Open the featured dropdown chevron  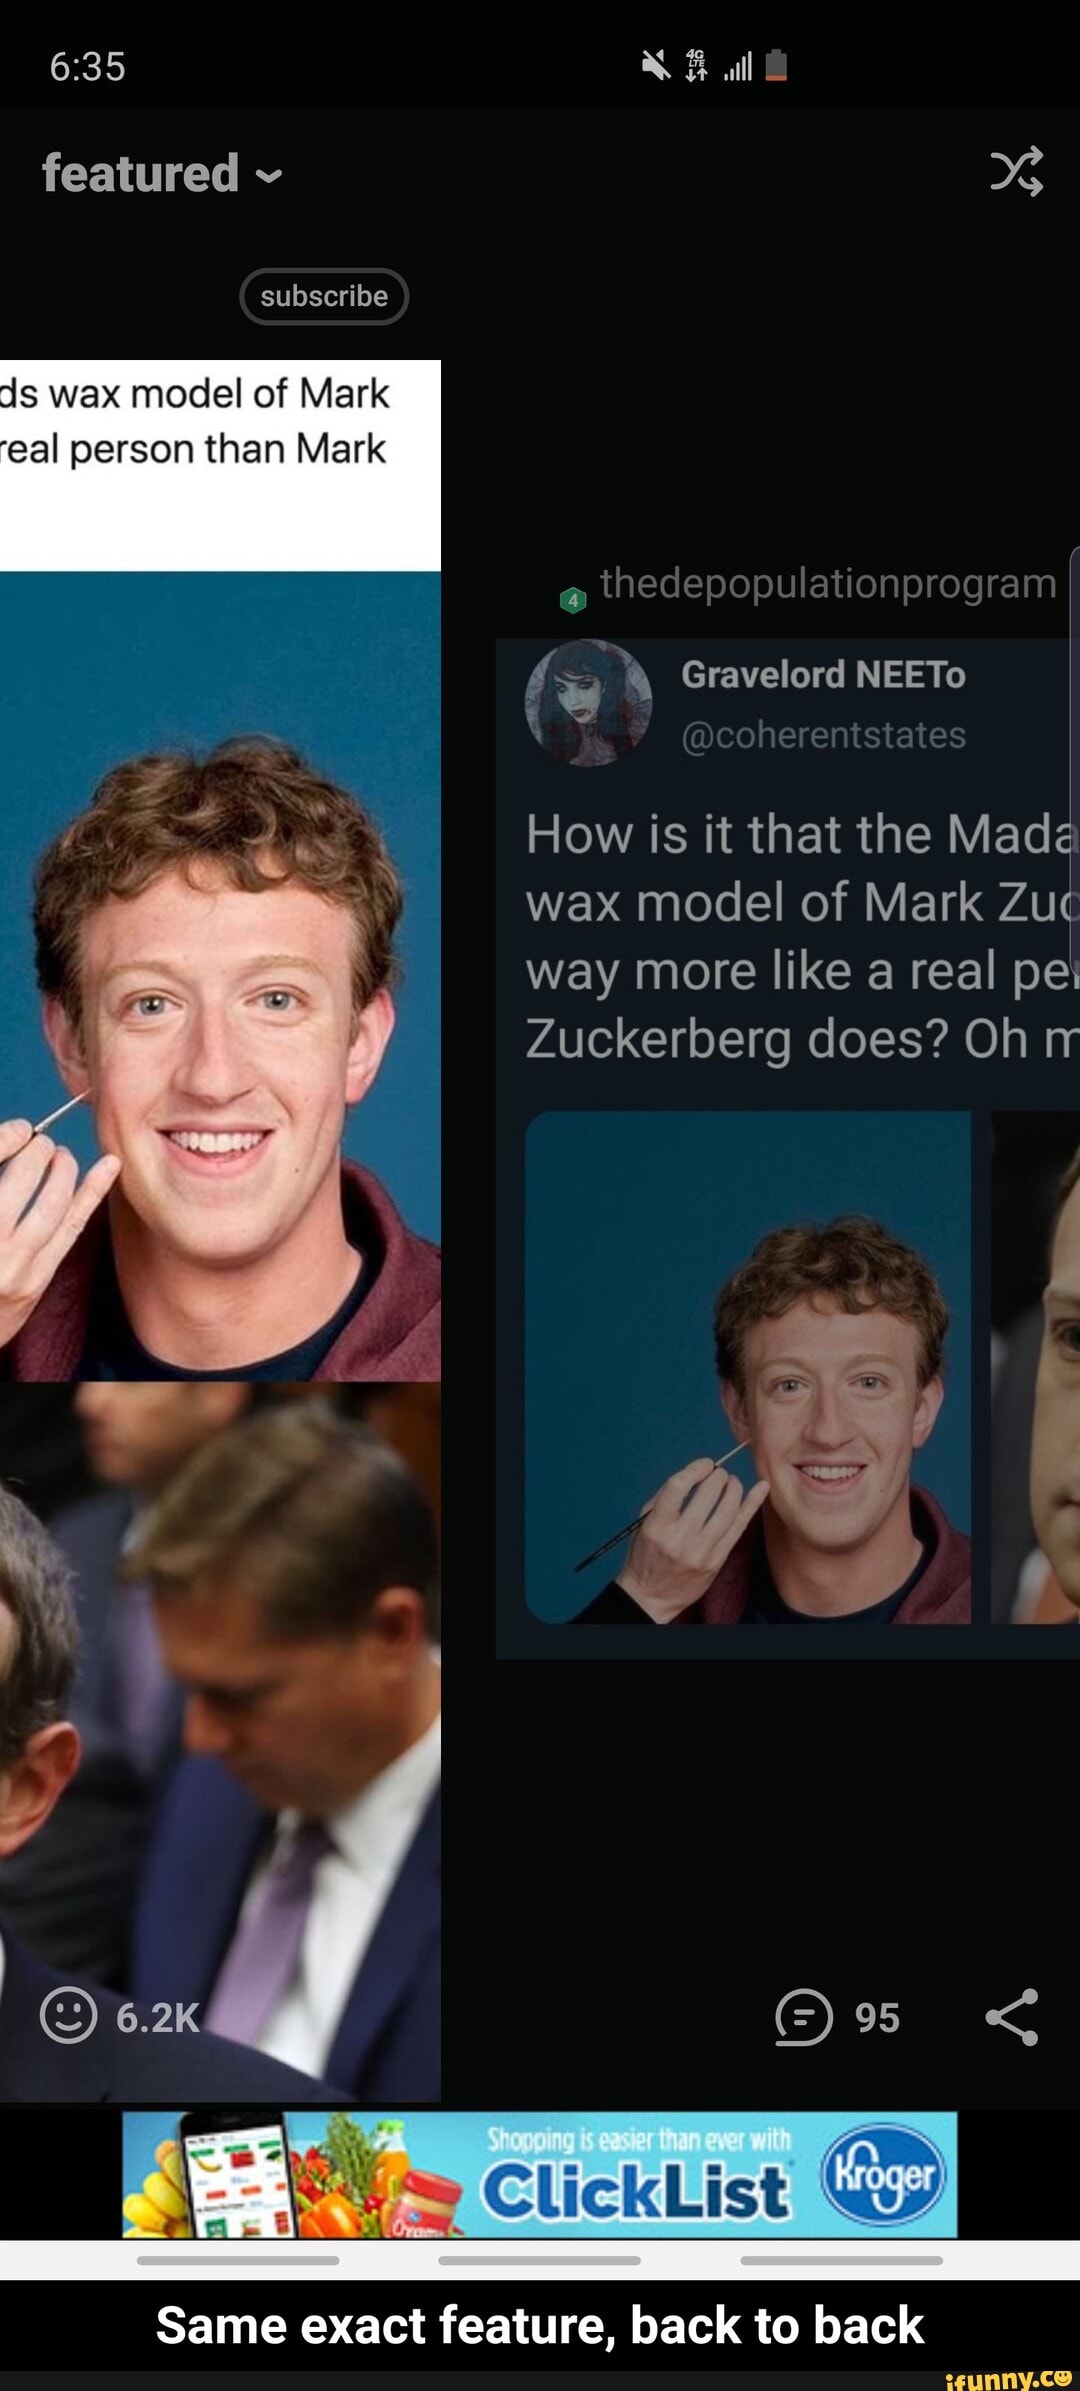[268, 177]
